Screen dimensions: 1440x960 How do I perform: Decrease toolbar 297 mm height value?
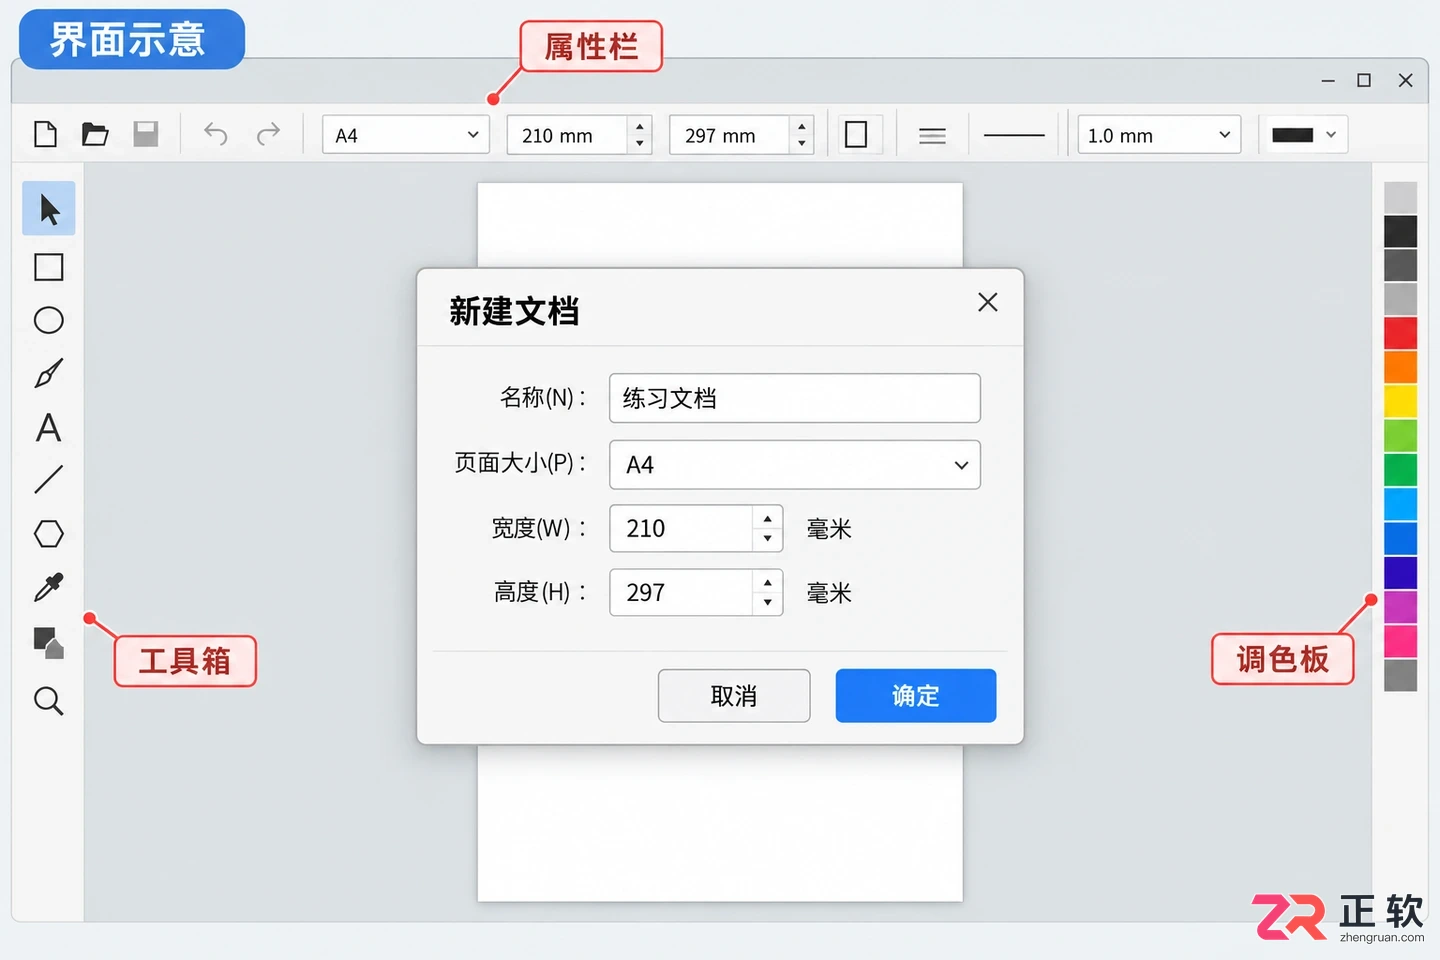pos(802,144)
